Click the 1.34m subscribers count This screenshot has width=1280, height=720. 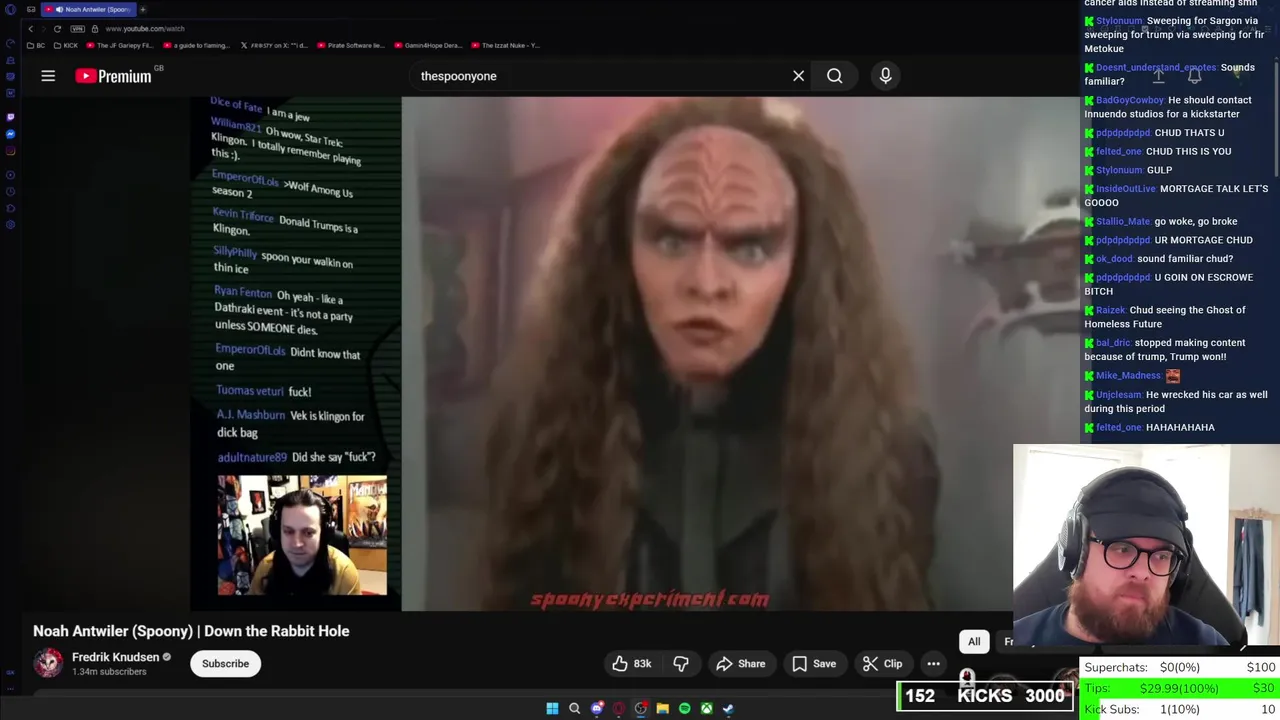(109, 672)
